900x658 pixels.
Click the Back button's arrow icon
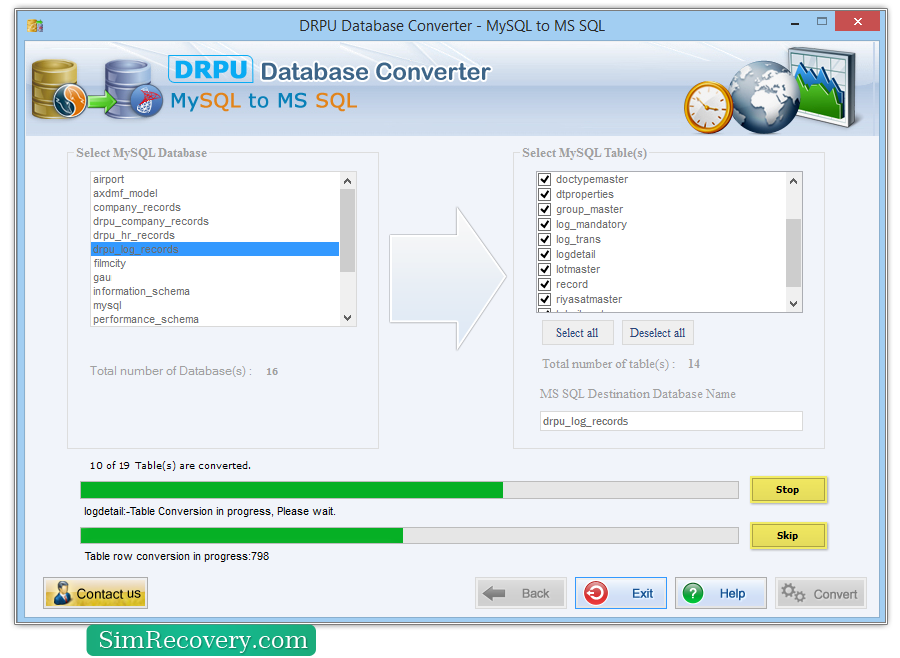click(494, 593)
